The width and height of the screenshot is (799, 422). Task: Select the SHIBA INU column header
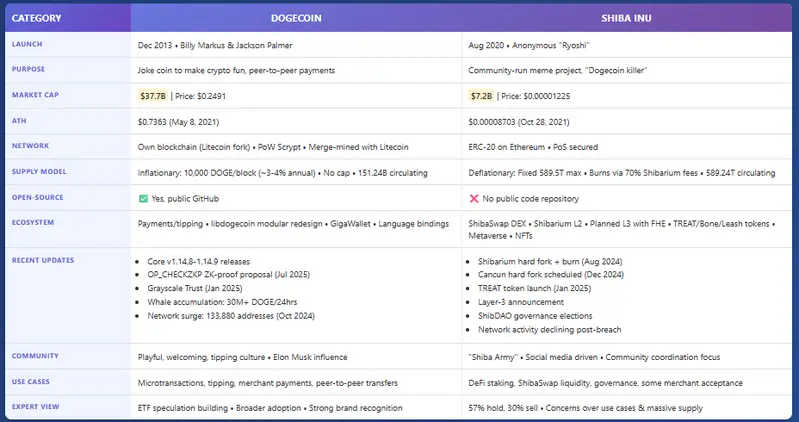[x=627, y=18]
